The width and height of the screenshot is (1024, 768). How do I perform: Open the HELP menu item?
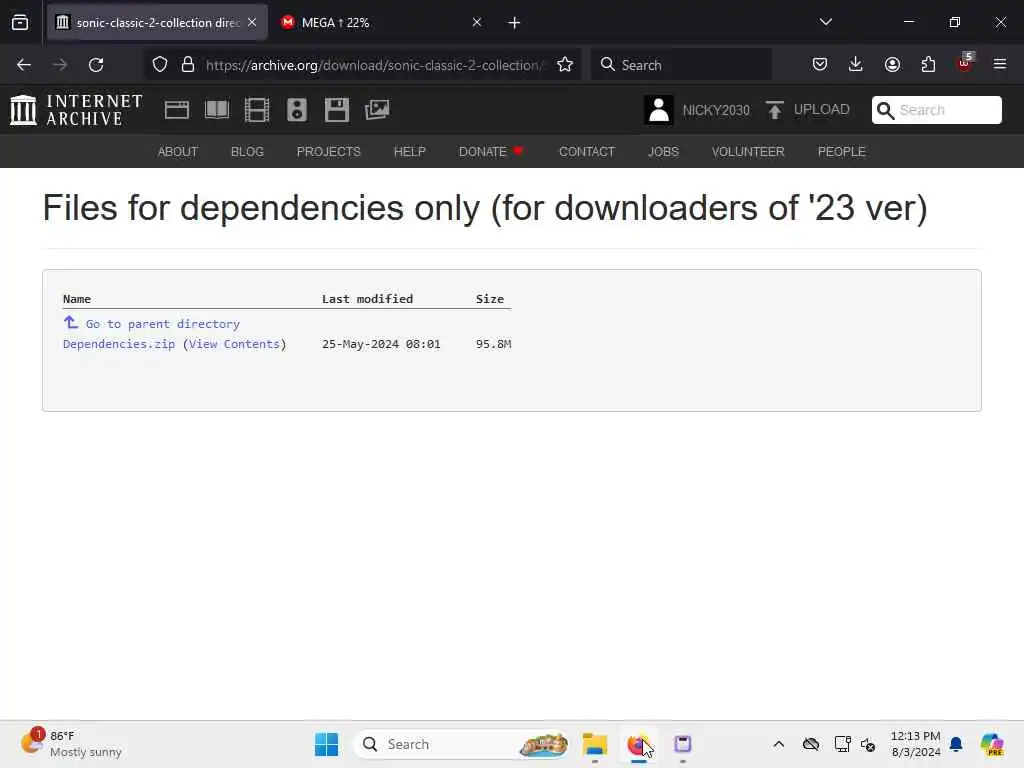pos(409,152)
